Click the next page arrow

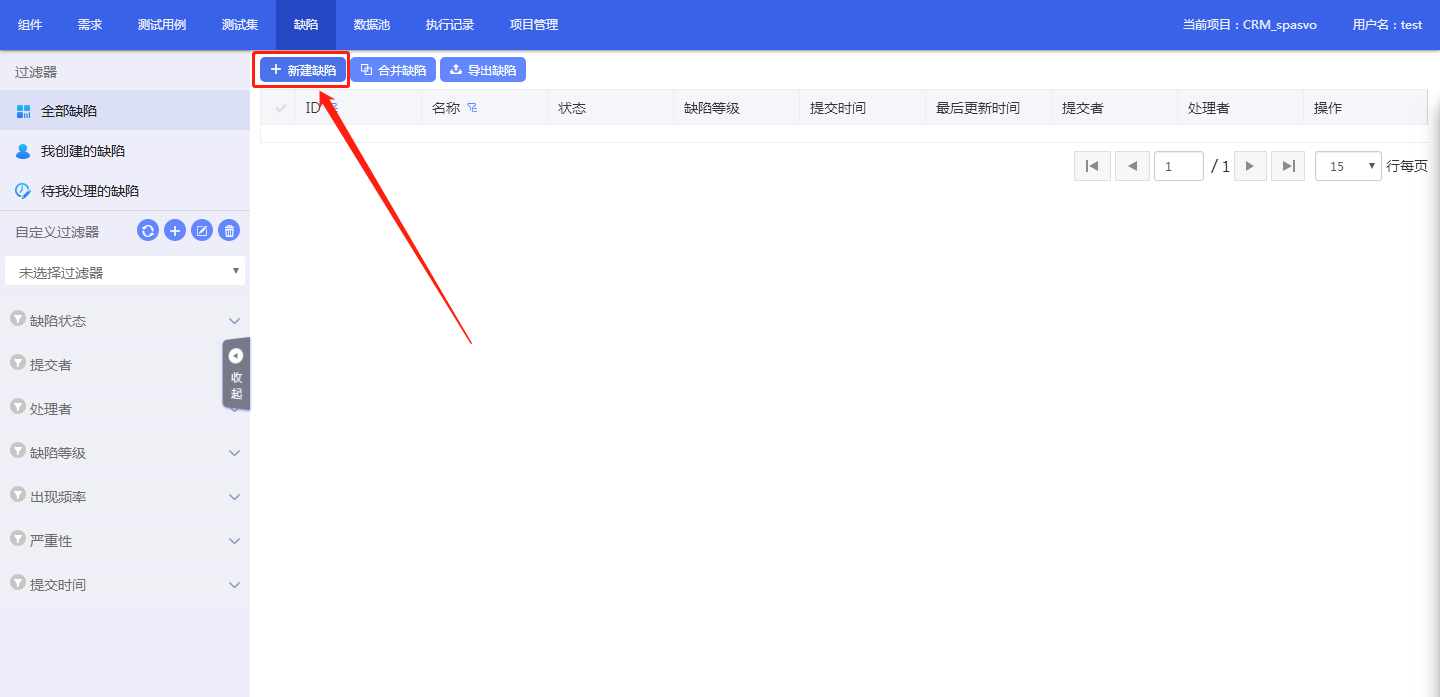click(1250, 166)
